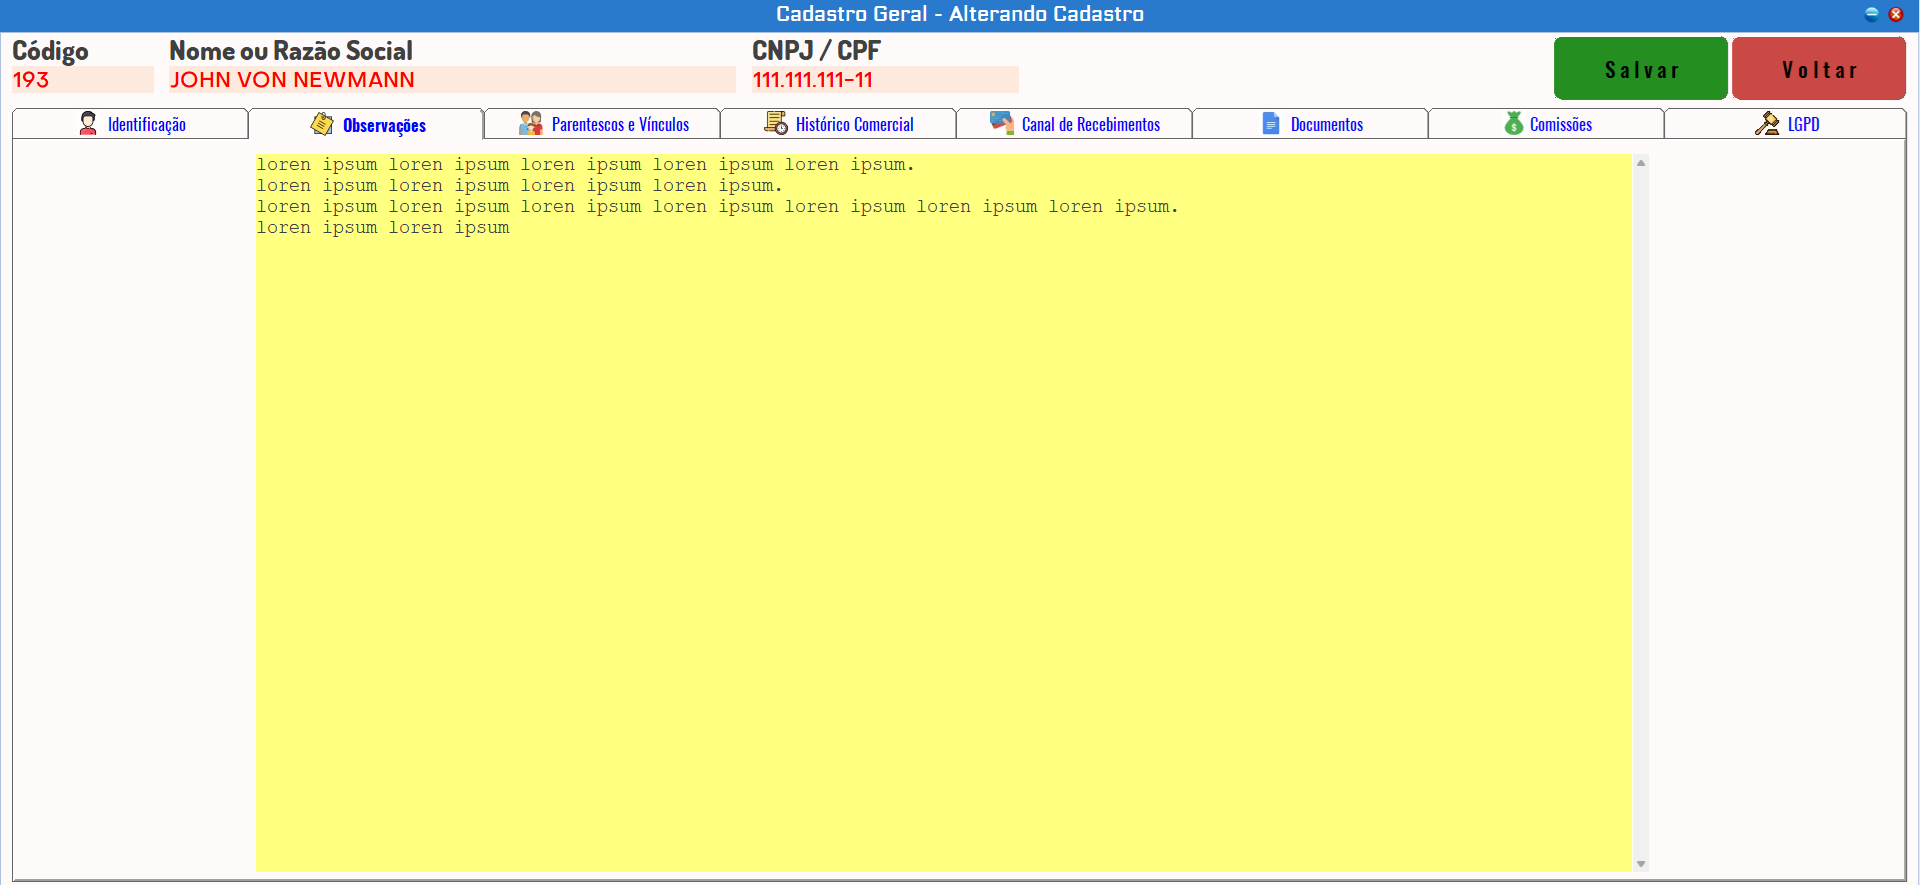Image resolution: width=1920 pixels, height=885 pixels.
Task: Click the CNPJ / CPF field 111.111.111-11
Action: coord(885,80)
